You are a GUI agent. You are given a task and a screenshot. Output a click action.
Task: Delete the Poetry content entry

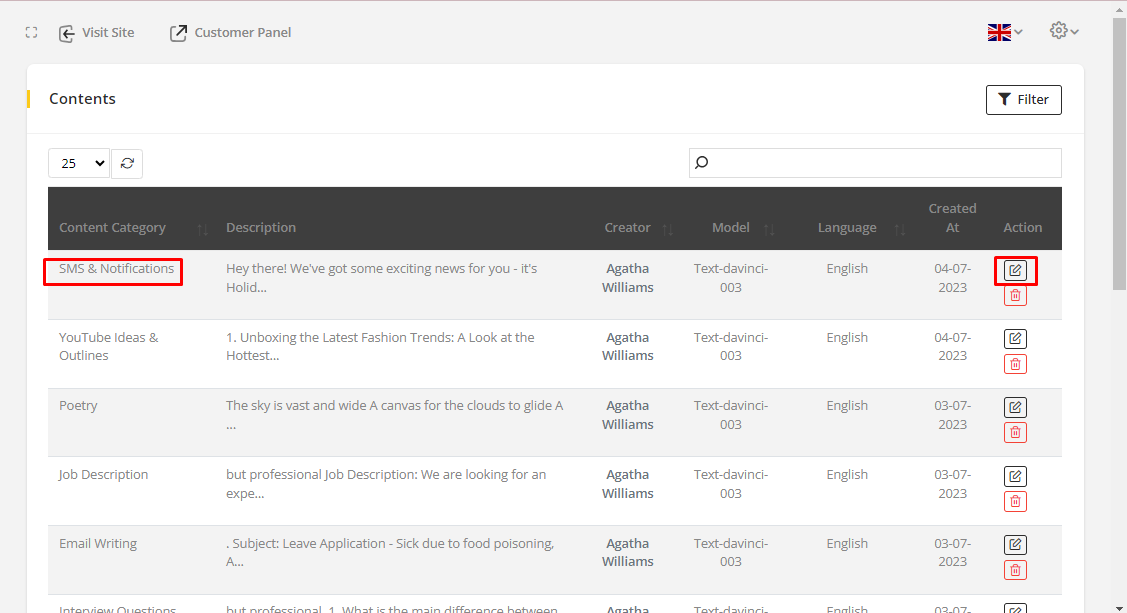pos(1015,432)
